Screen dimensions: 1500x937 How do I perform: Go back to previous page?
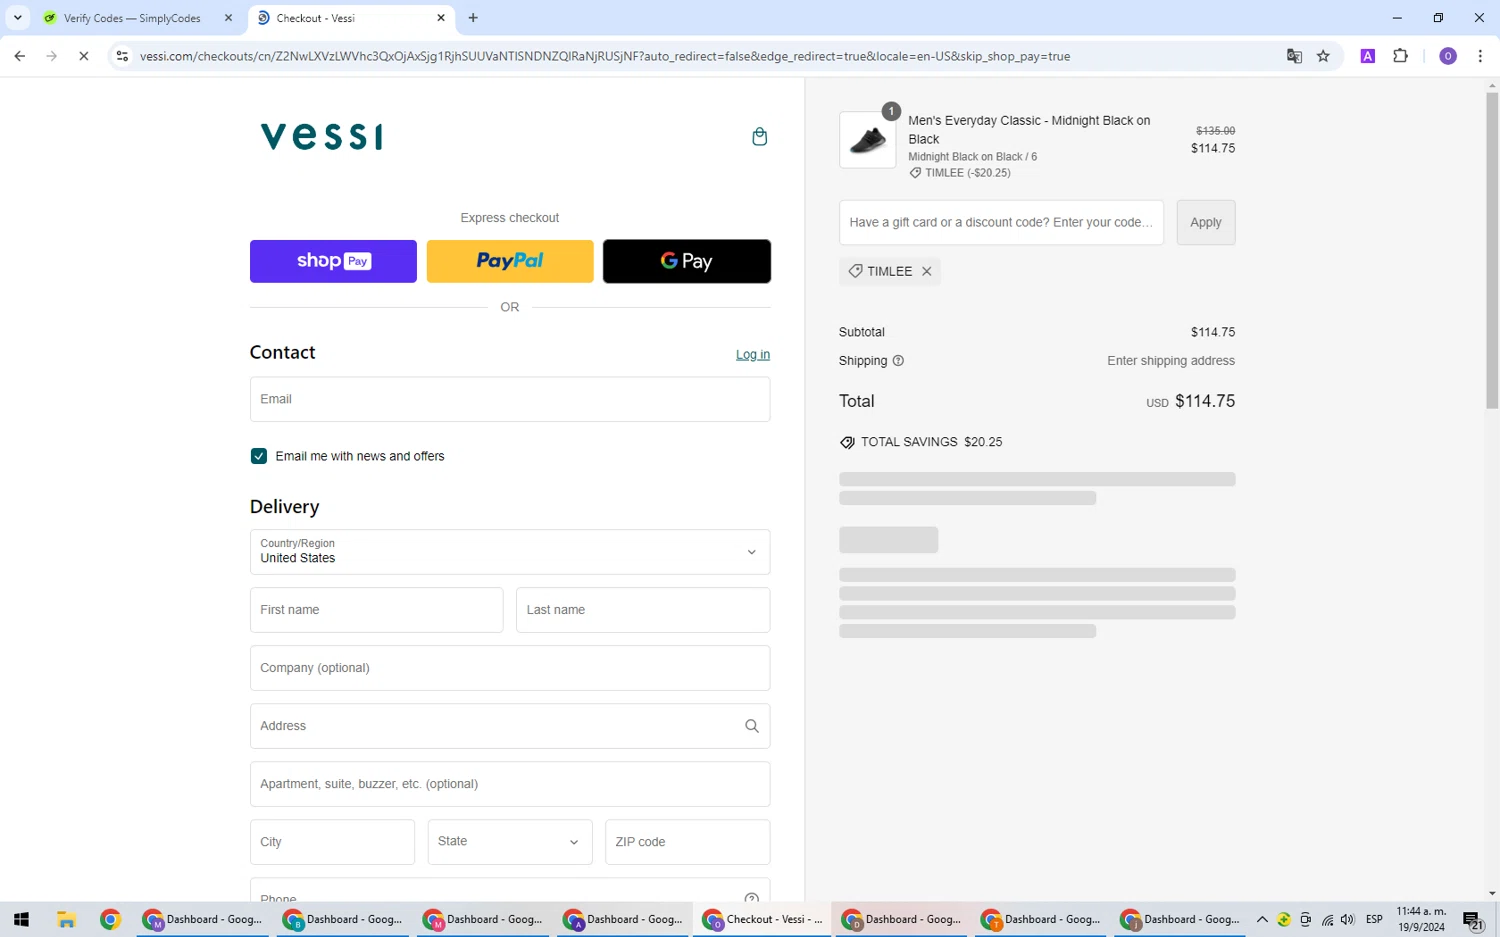(x=20, y=56)
